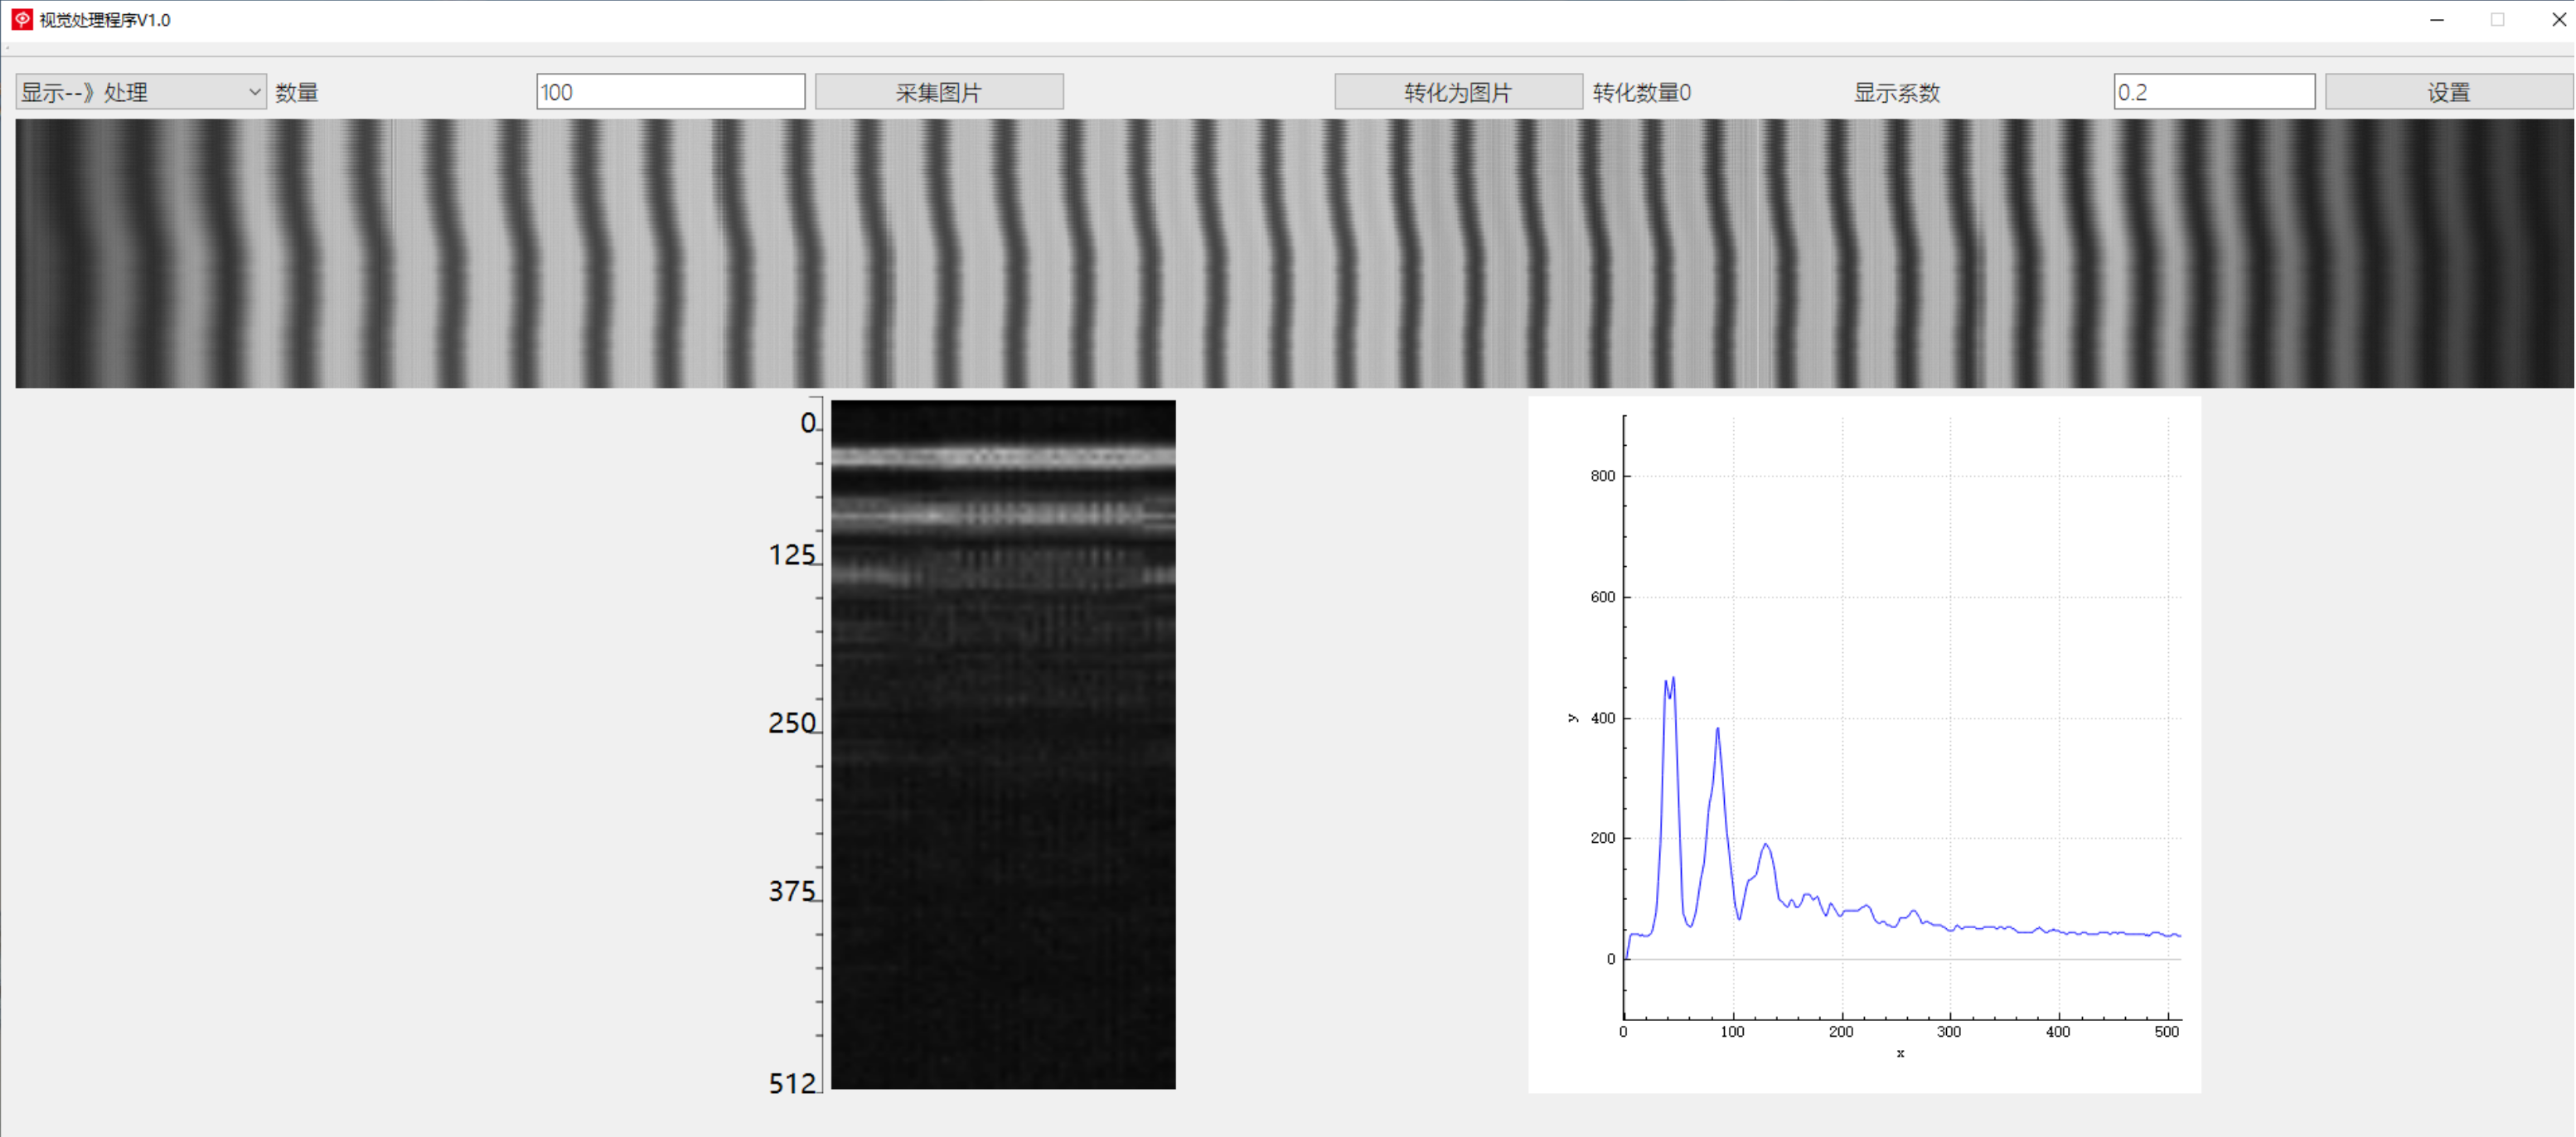The width and height of the screenshot is (2576, 1137).
Task: Click the 数量 label text
Action: pos(296,93)
